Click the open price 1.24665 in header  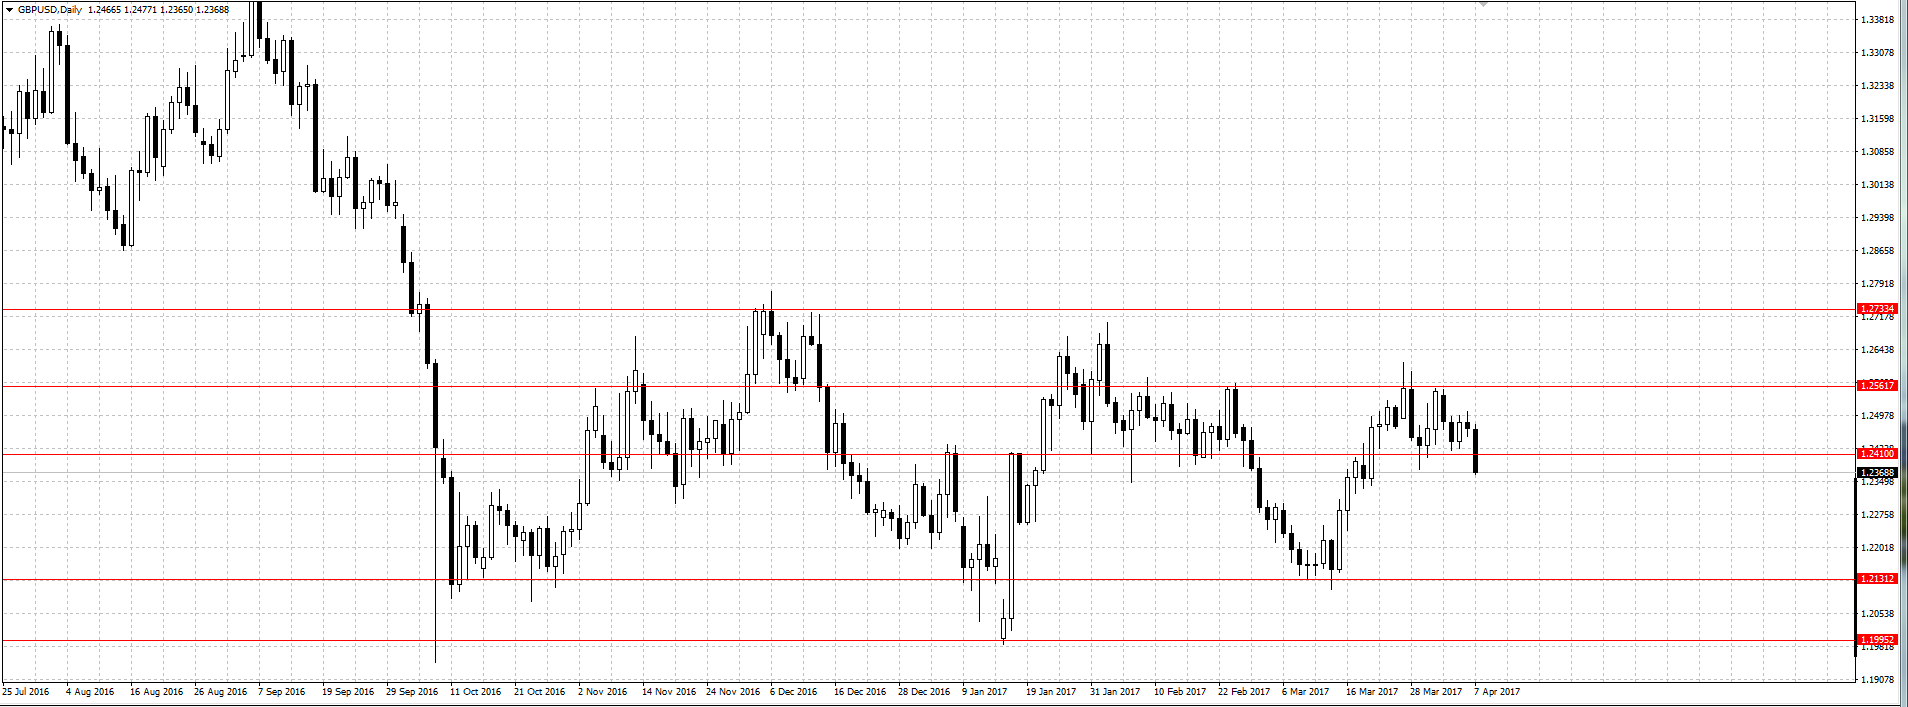click(x=103, y=10)
